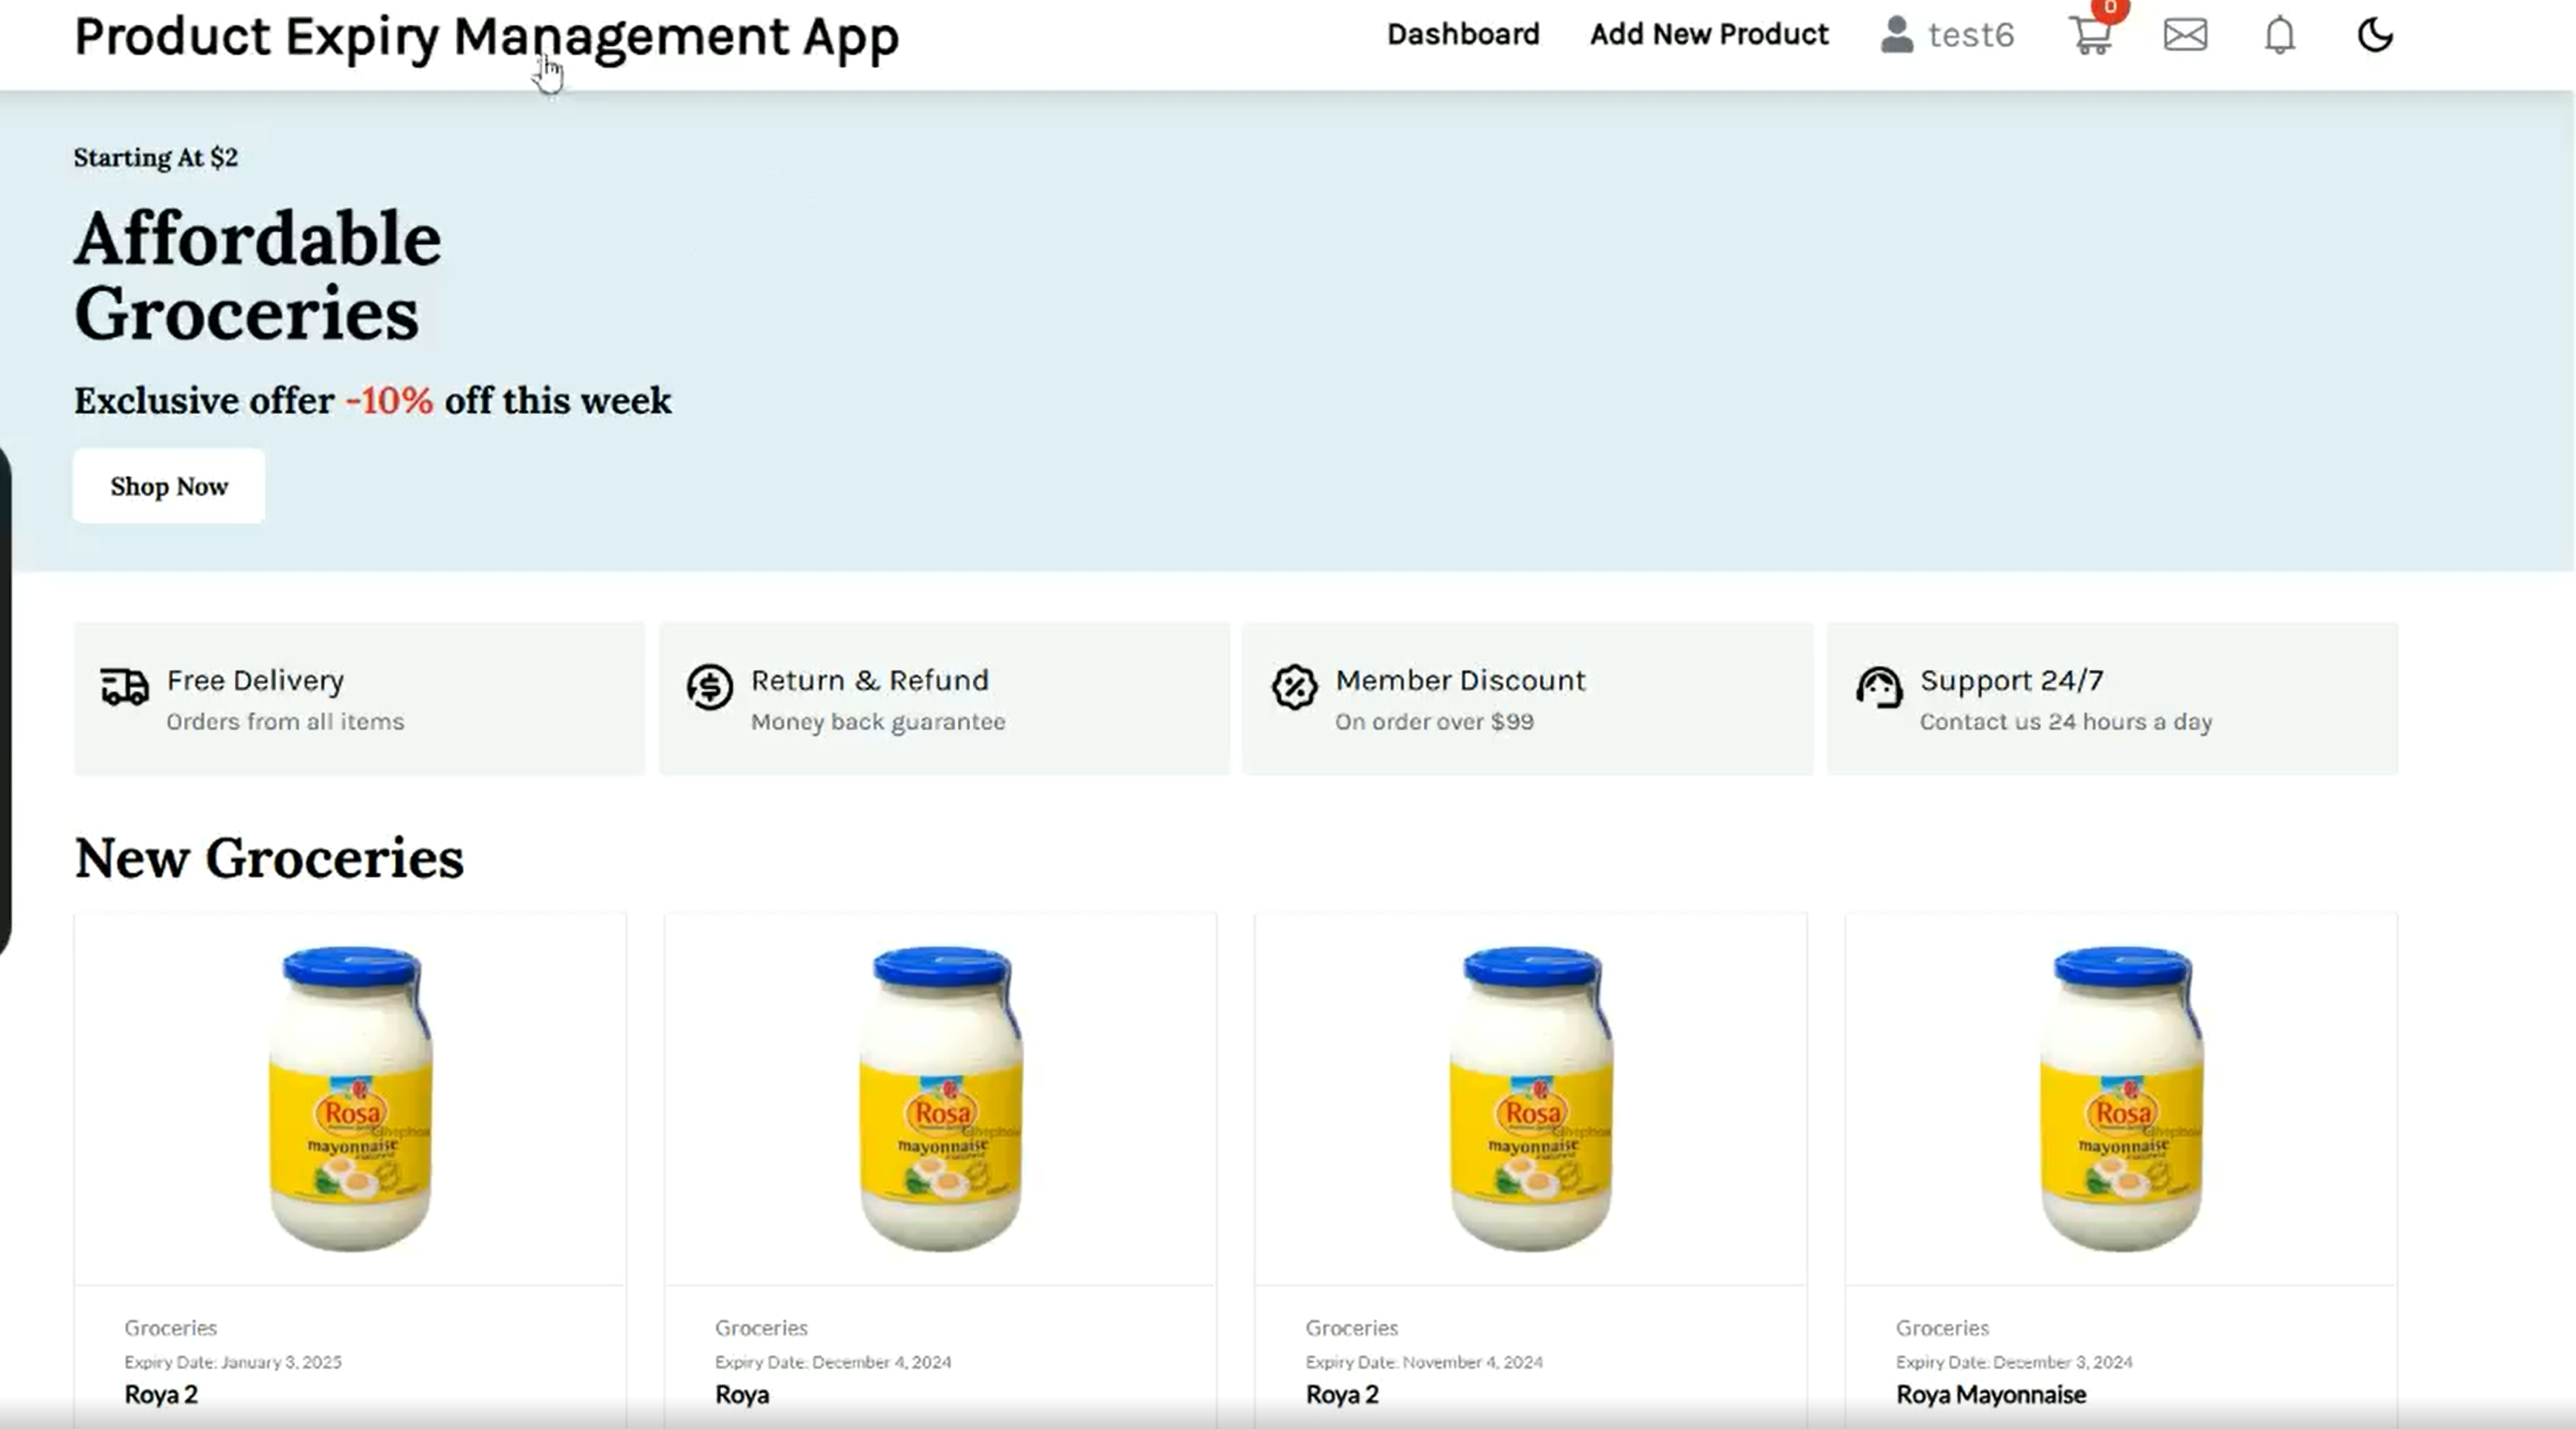Click the cart item count badge
The height and width of the screenshot is (1429, 2576).
2110,8
